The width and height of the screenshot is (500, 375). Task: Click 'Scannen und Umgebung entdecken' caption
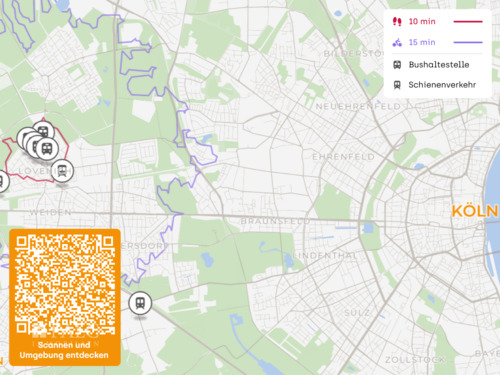pyautogui.click(x=64, y=350)
